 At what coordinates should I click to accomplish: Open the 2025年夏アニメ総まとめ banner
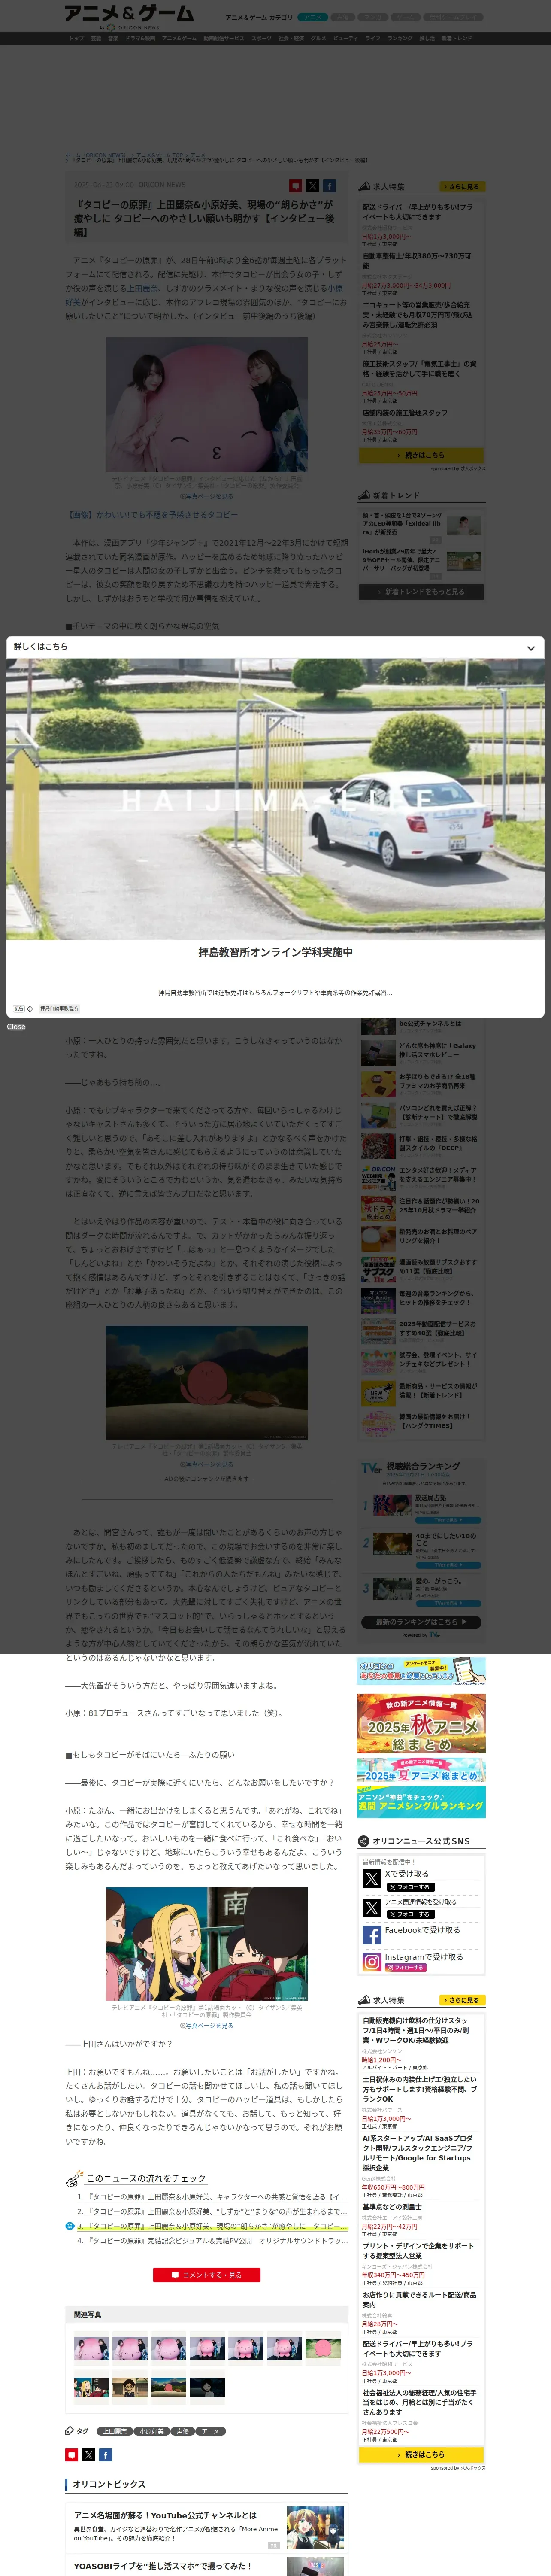421,1771
